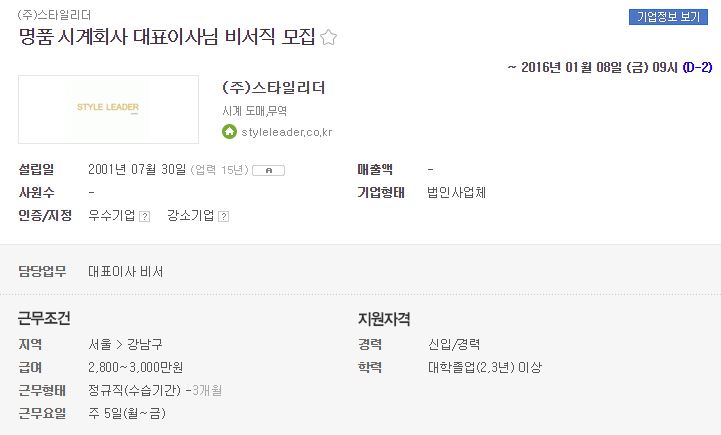Click the green home icon beside website
721x435 pixels.
[x=229, y=132]
